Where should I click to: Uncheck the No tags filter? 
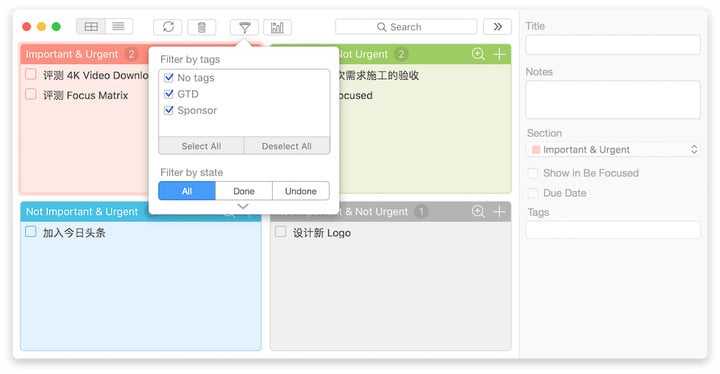tap(169, 77)
